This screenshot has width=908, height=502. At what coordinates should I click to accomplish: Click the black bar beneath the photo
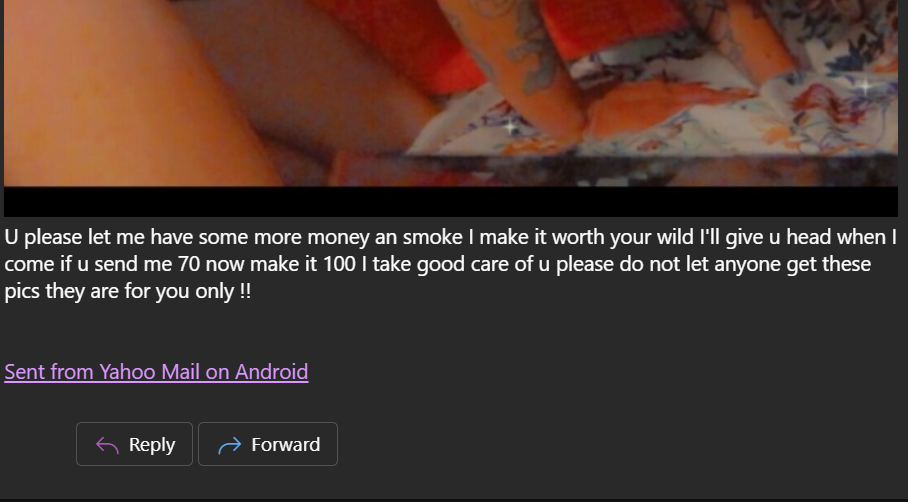point(451,201)
